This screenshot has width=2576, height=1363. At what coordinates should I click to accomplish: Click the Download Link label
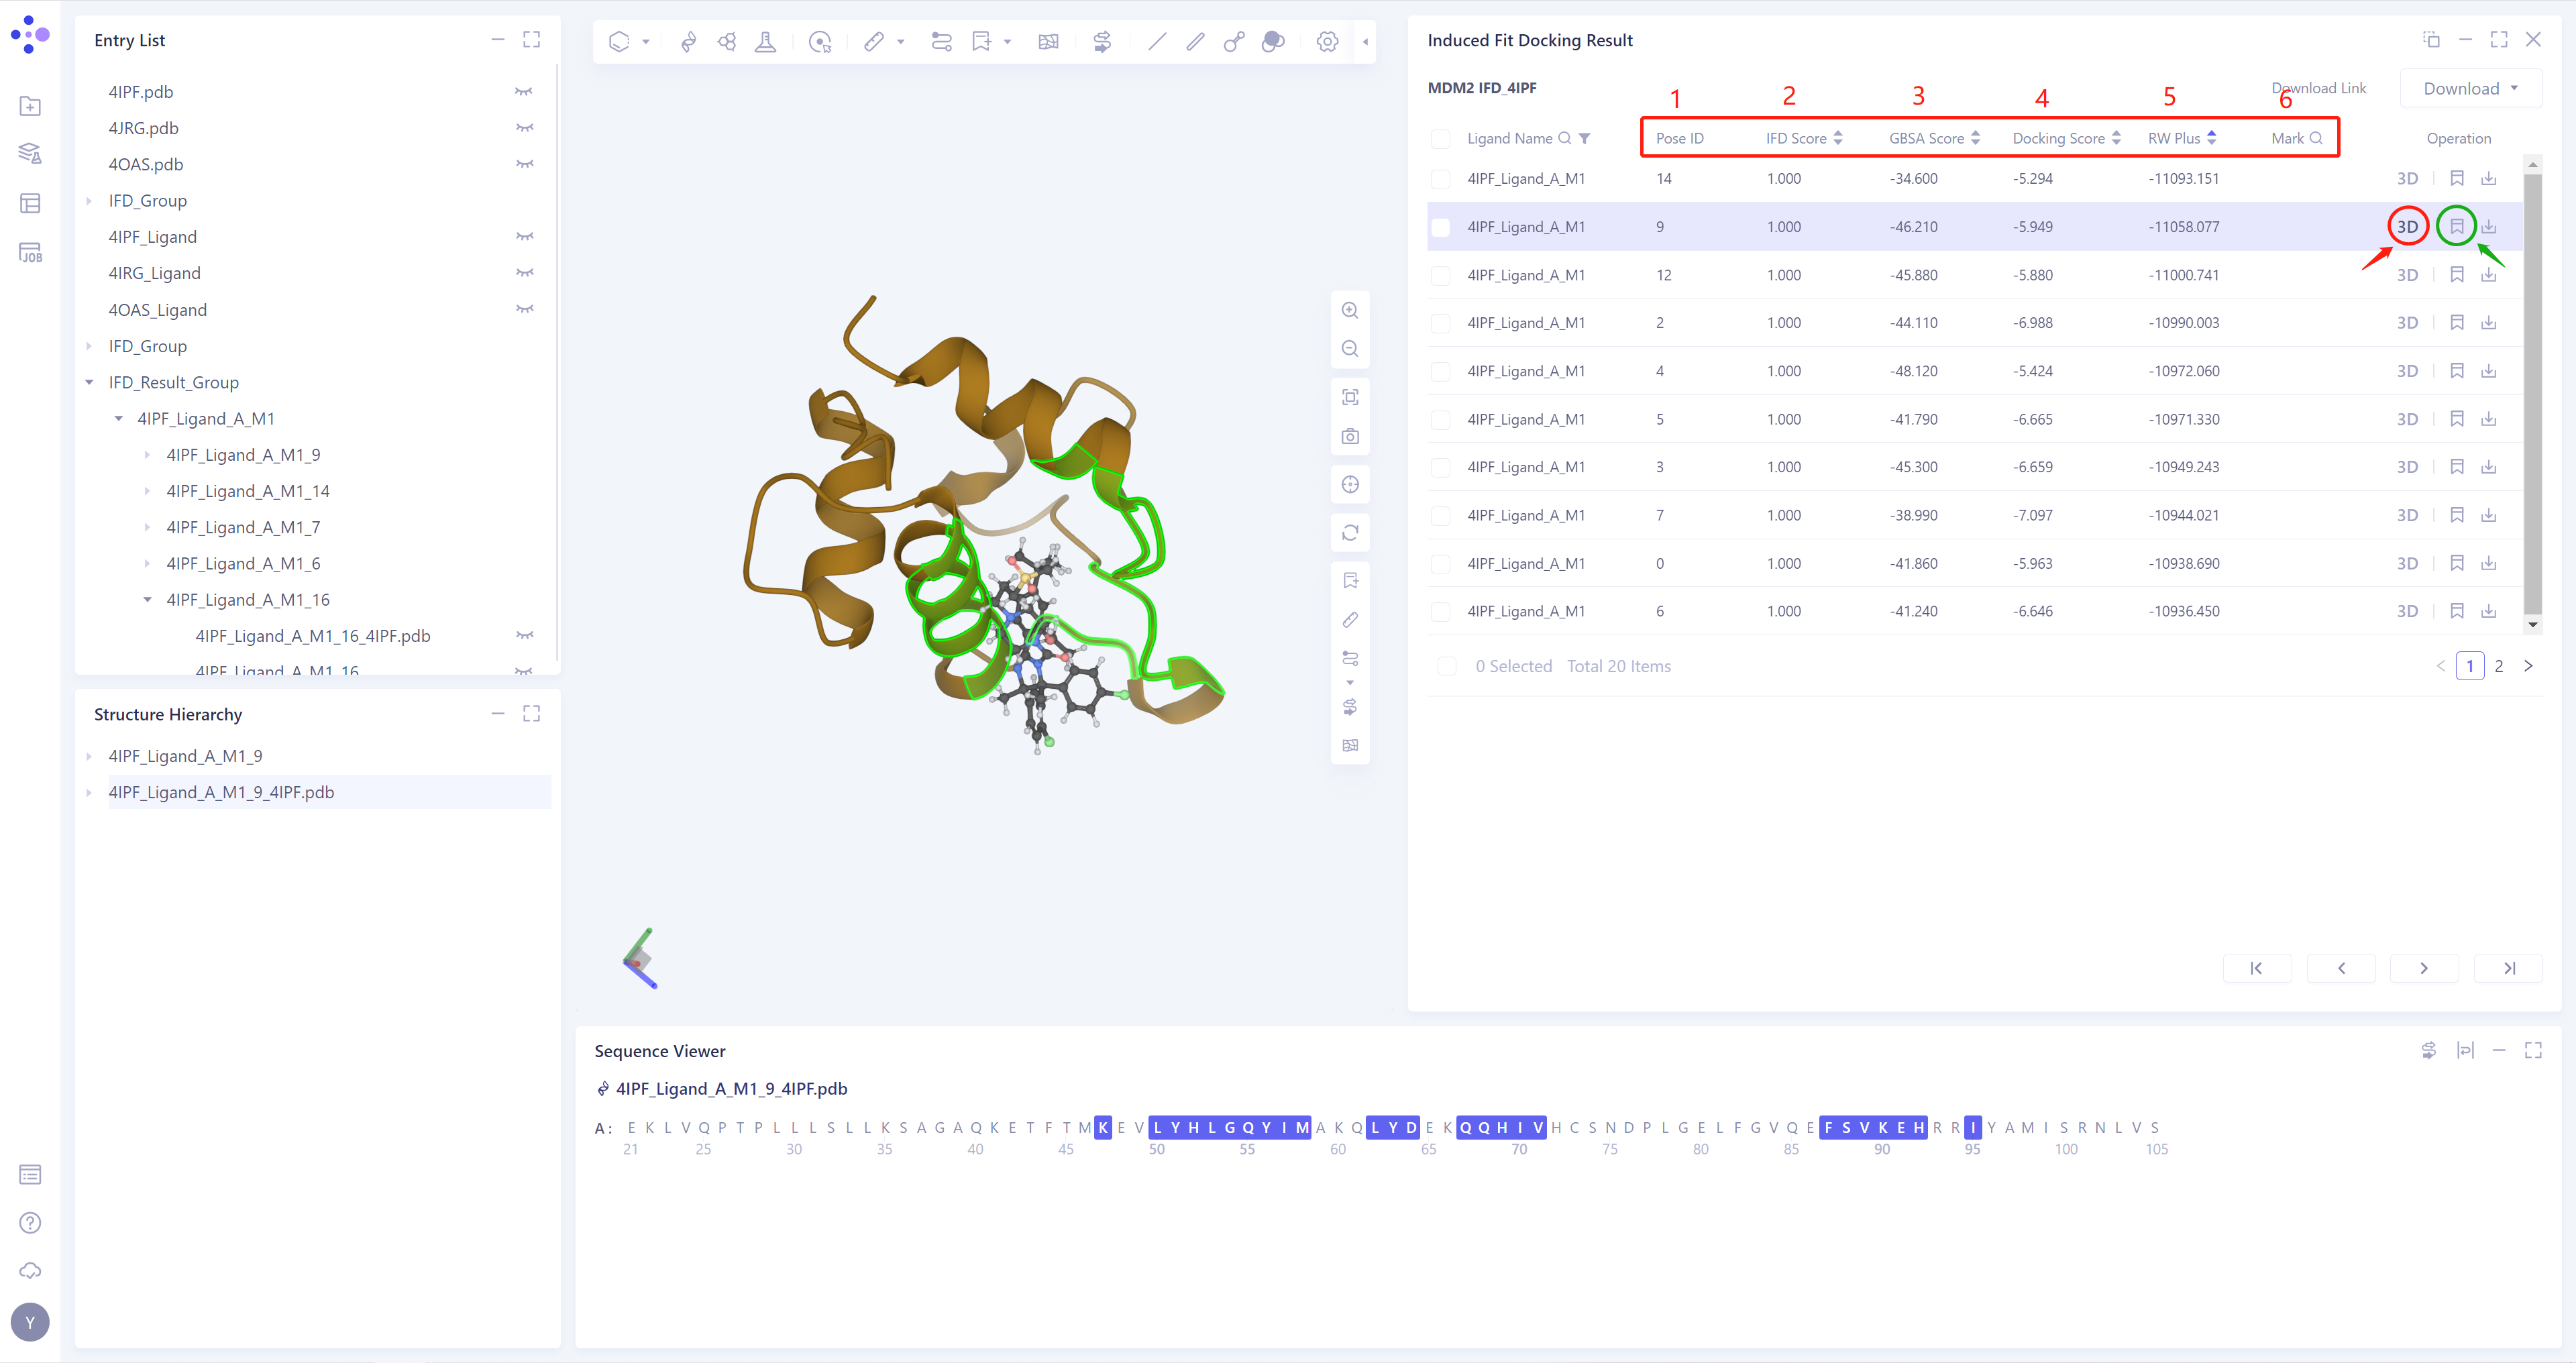click(2320, 88)
